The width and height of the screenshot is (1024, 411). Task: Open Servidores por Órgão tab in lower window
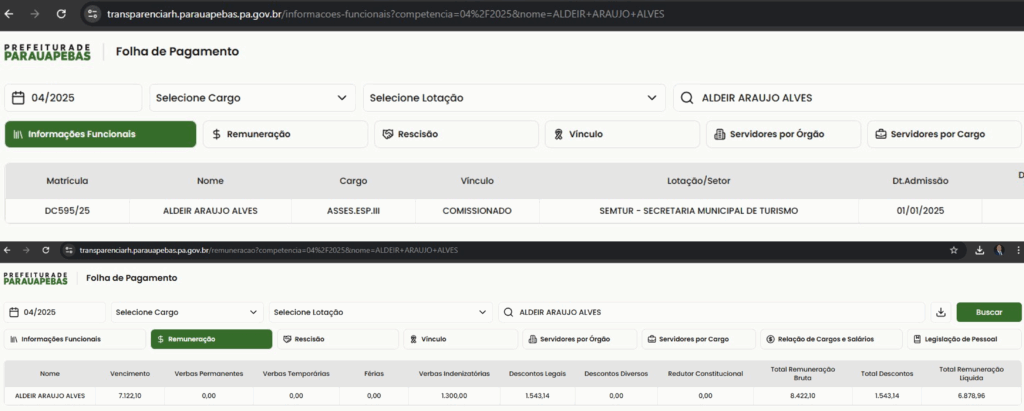click(580, 339)
